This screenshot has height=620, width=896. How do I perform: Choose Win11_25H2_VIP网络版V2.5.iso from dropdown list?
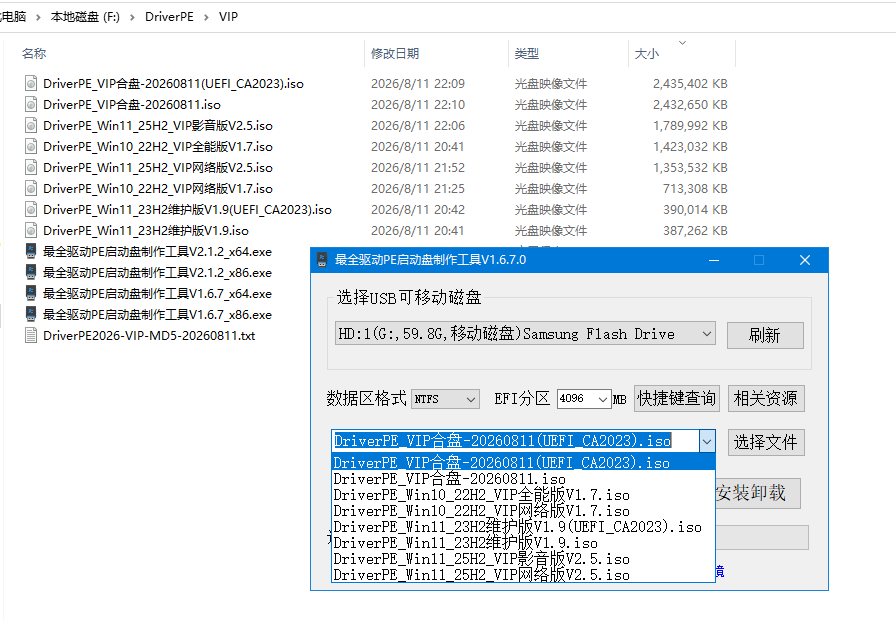[523, 575]
